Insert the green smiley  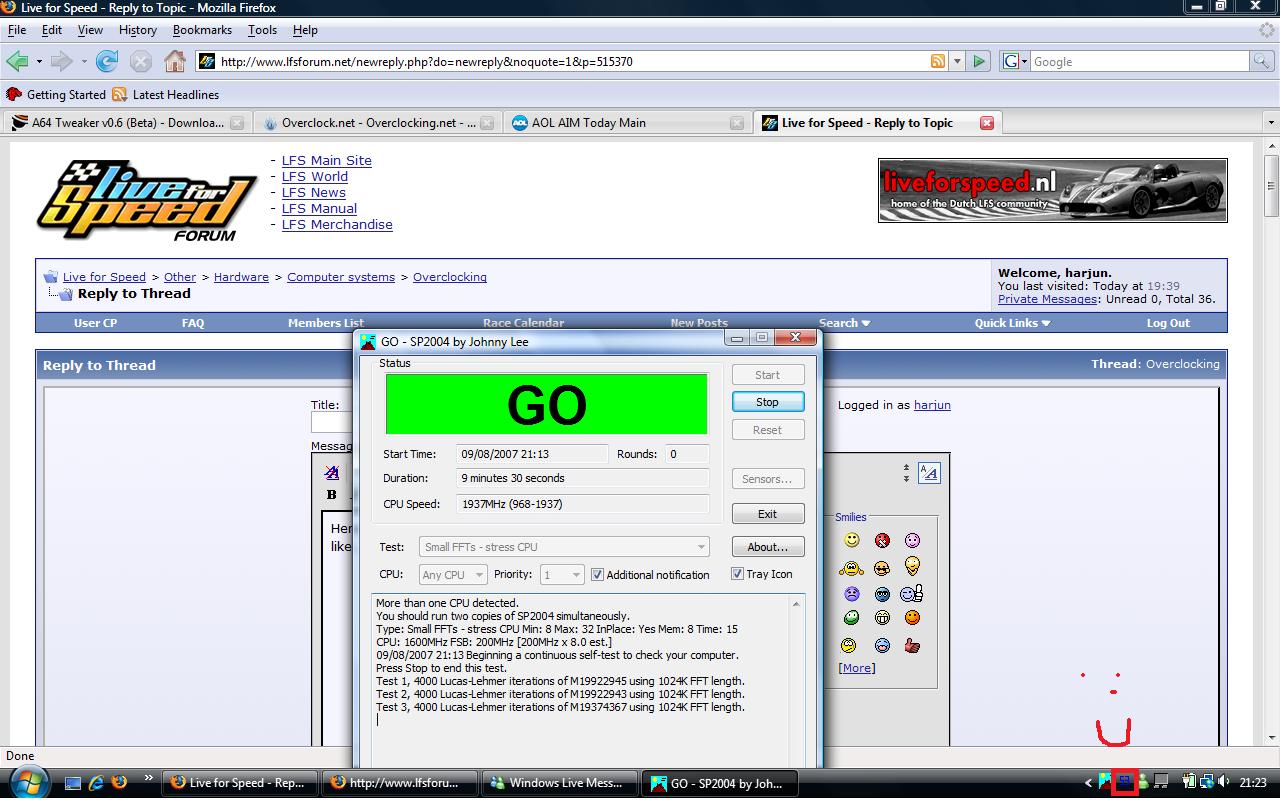852,618
